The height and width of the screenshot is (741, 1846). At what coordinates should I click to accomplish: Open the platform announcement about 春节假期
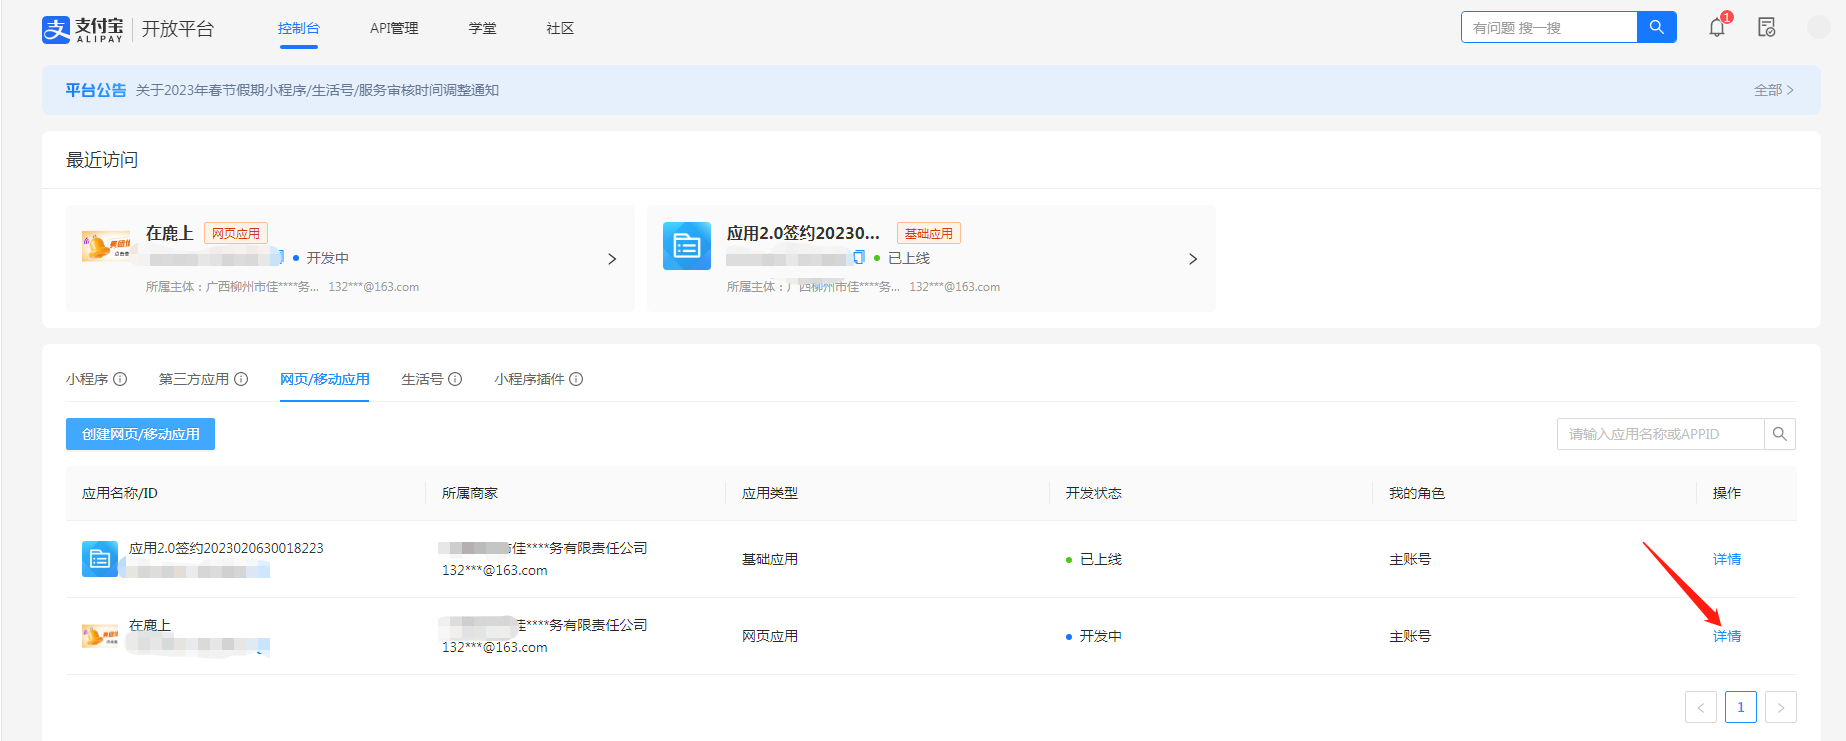pyautogui.click(x=317, y=90)
